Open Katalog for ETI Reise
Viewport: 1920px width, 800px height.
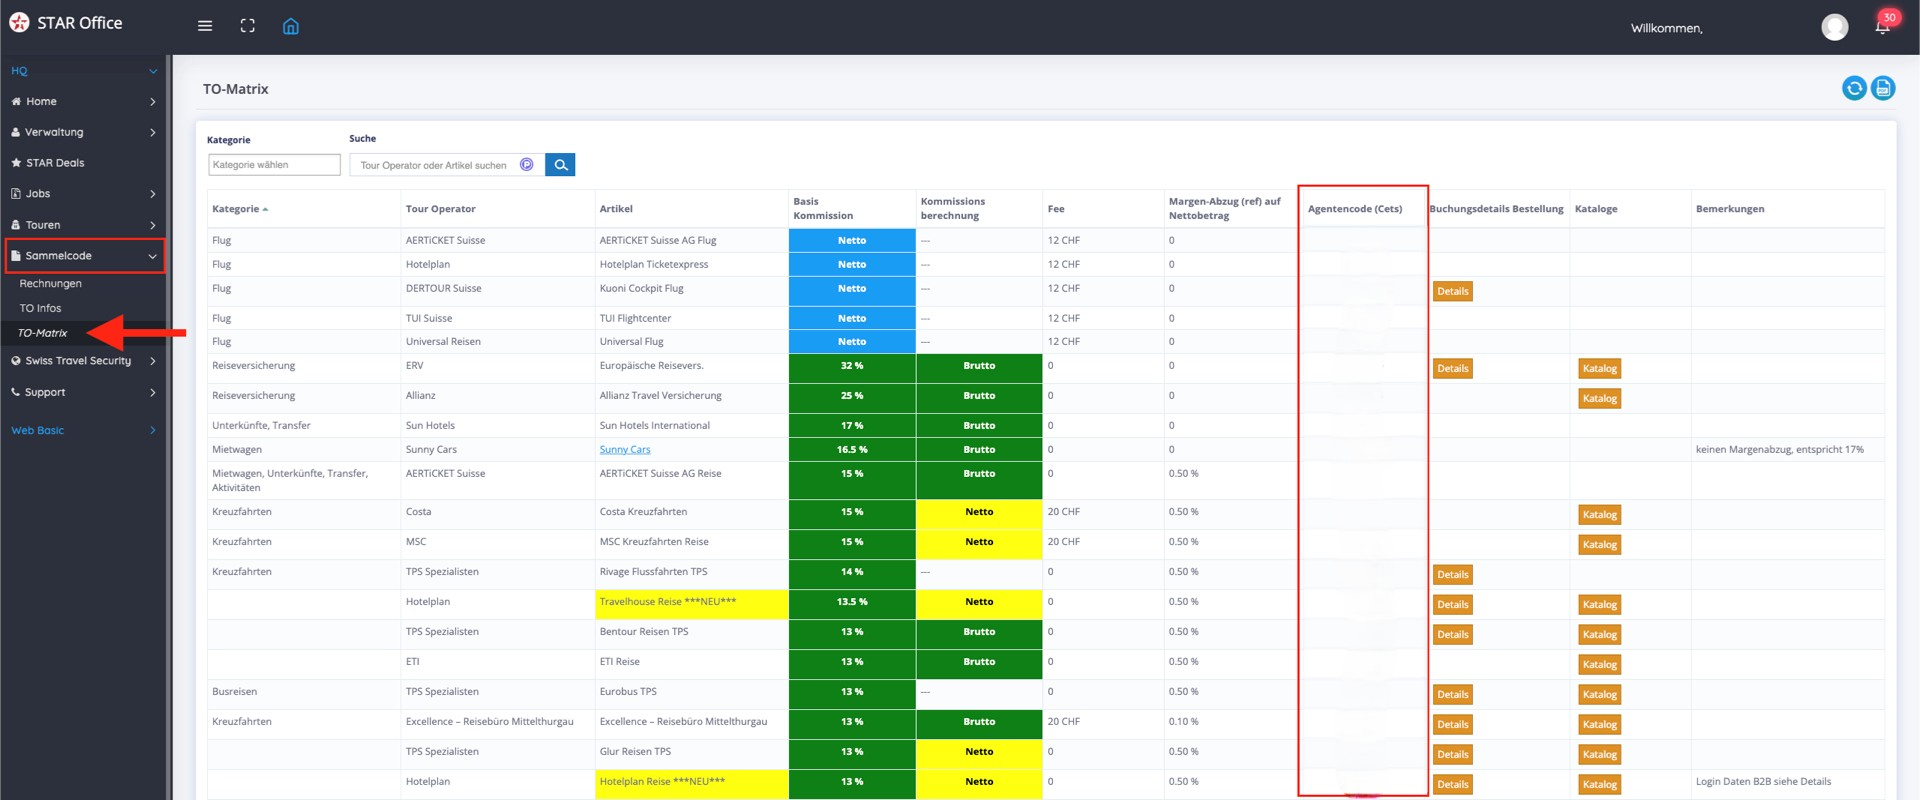(x=1599, y=664)
